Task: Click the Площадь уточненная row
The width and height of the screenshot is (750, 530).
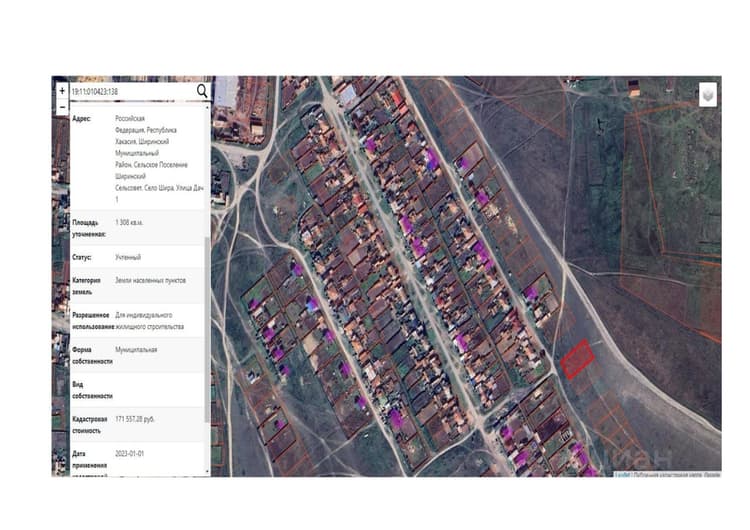Action: [x=137, y=228]
